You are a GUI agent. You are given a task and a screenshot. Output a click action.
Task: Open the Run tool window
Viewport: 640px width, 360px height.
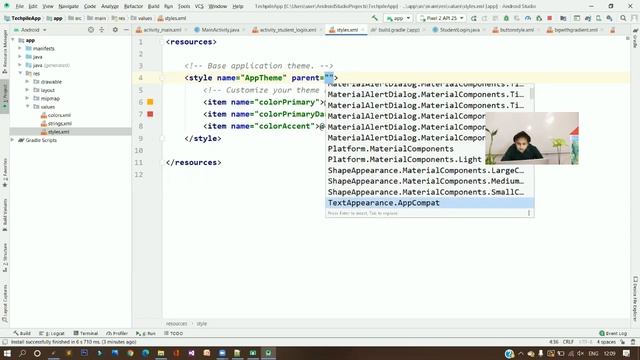coord(146,333)
